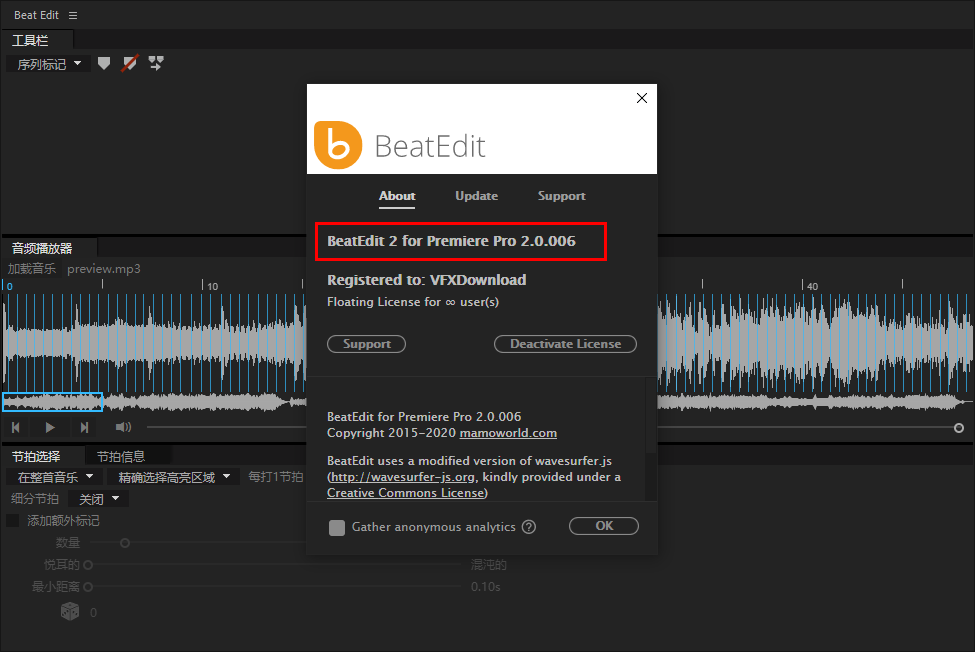Open the 在整首音乐 dropdown
This screenshot has height=652, width=975.
55,477
